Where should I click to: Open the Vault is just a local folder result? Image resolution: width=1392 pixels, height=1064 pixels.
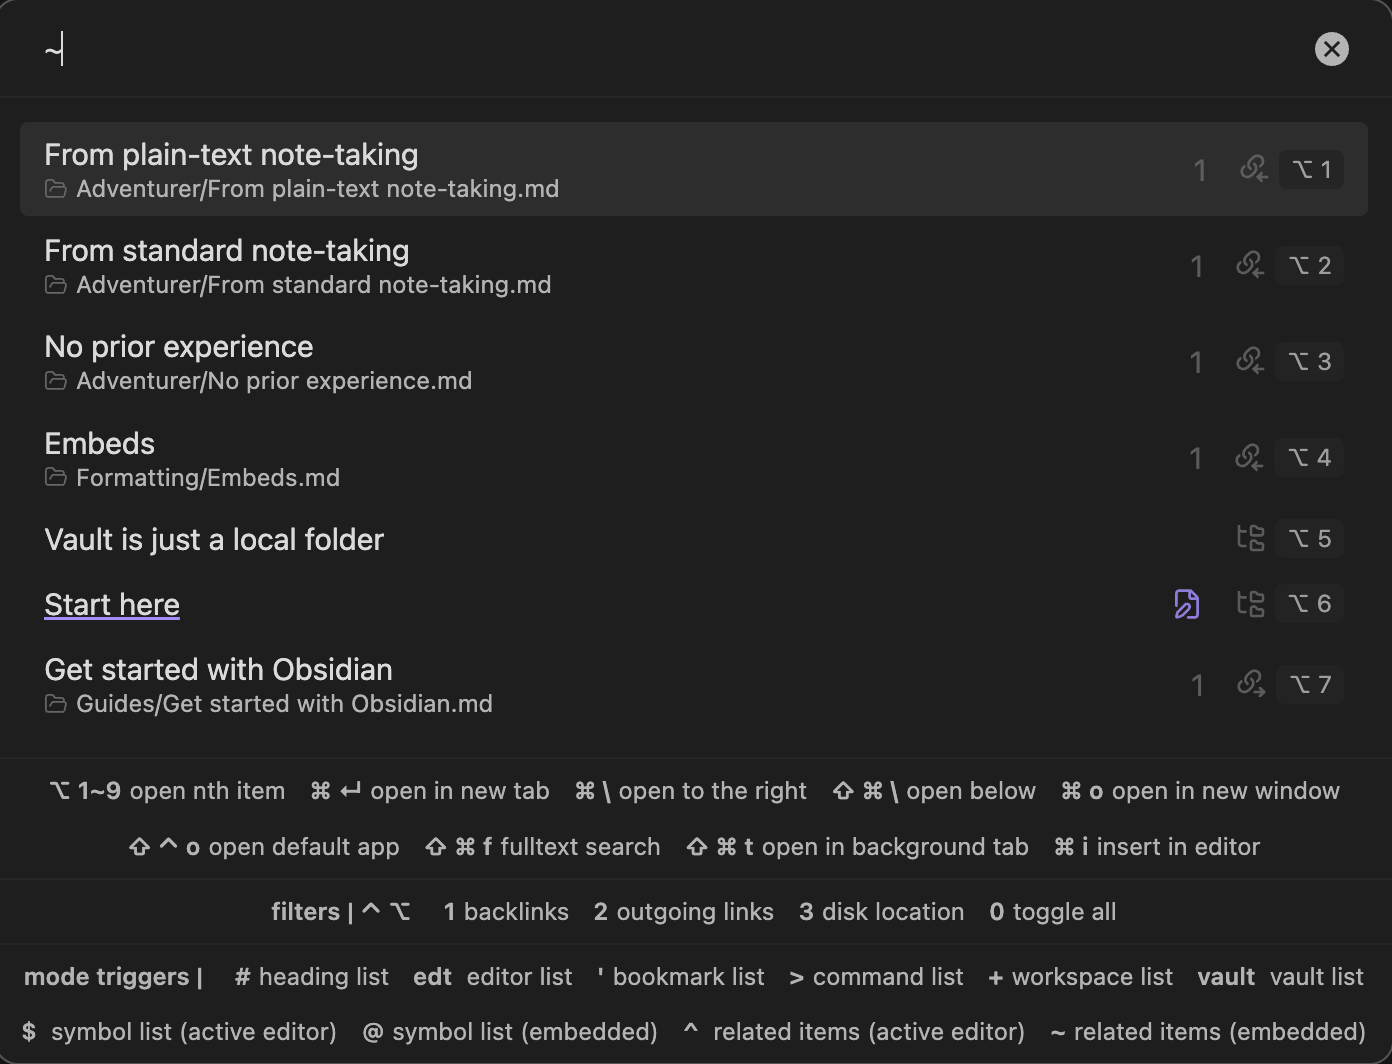pos(694,539)
